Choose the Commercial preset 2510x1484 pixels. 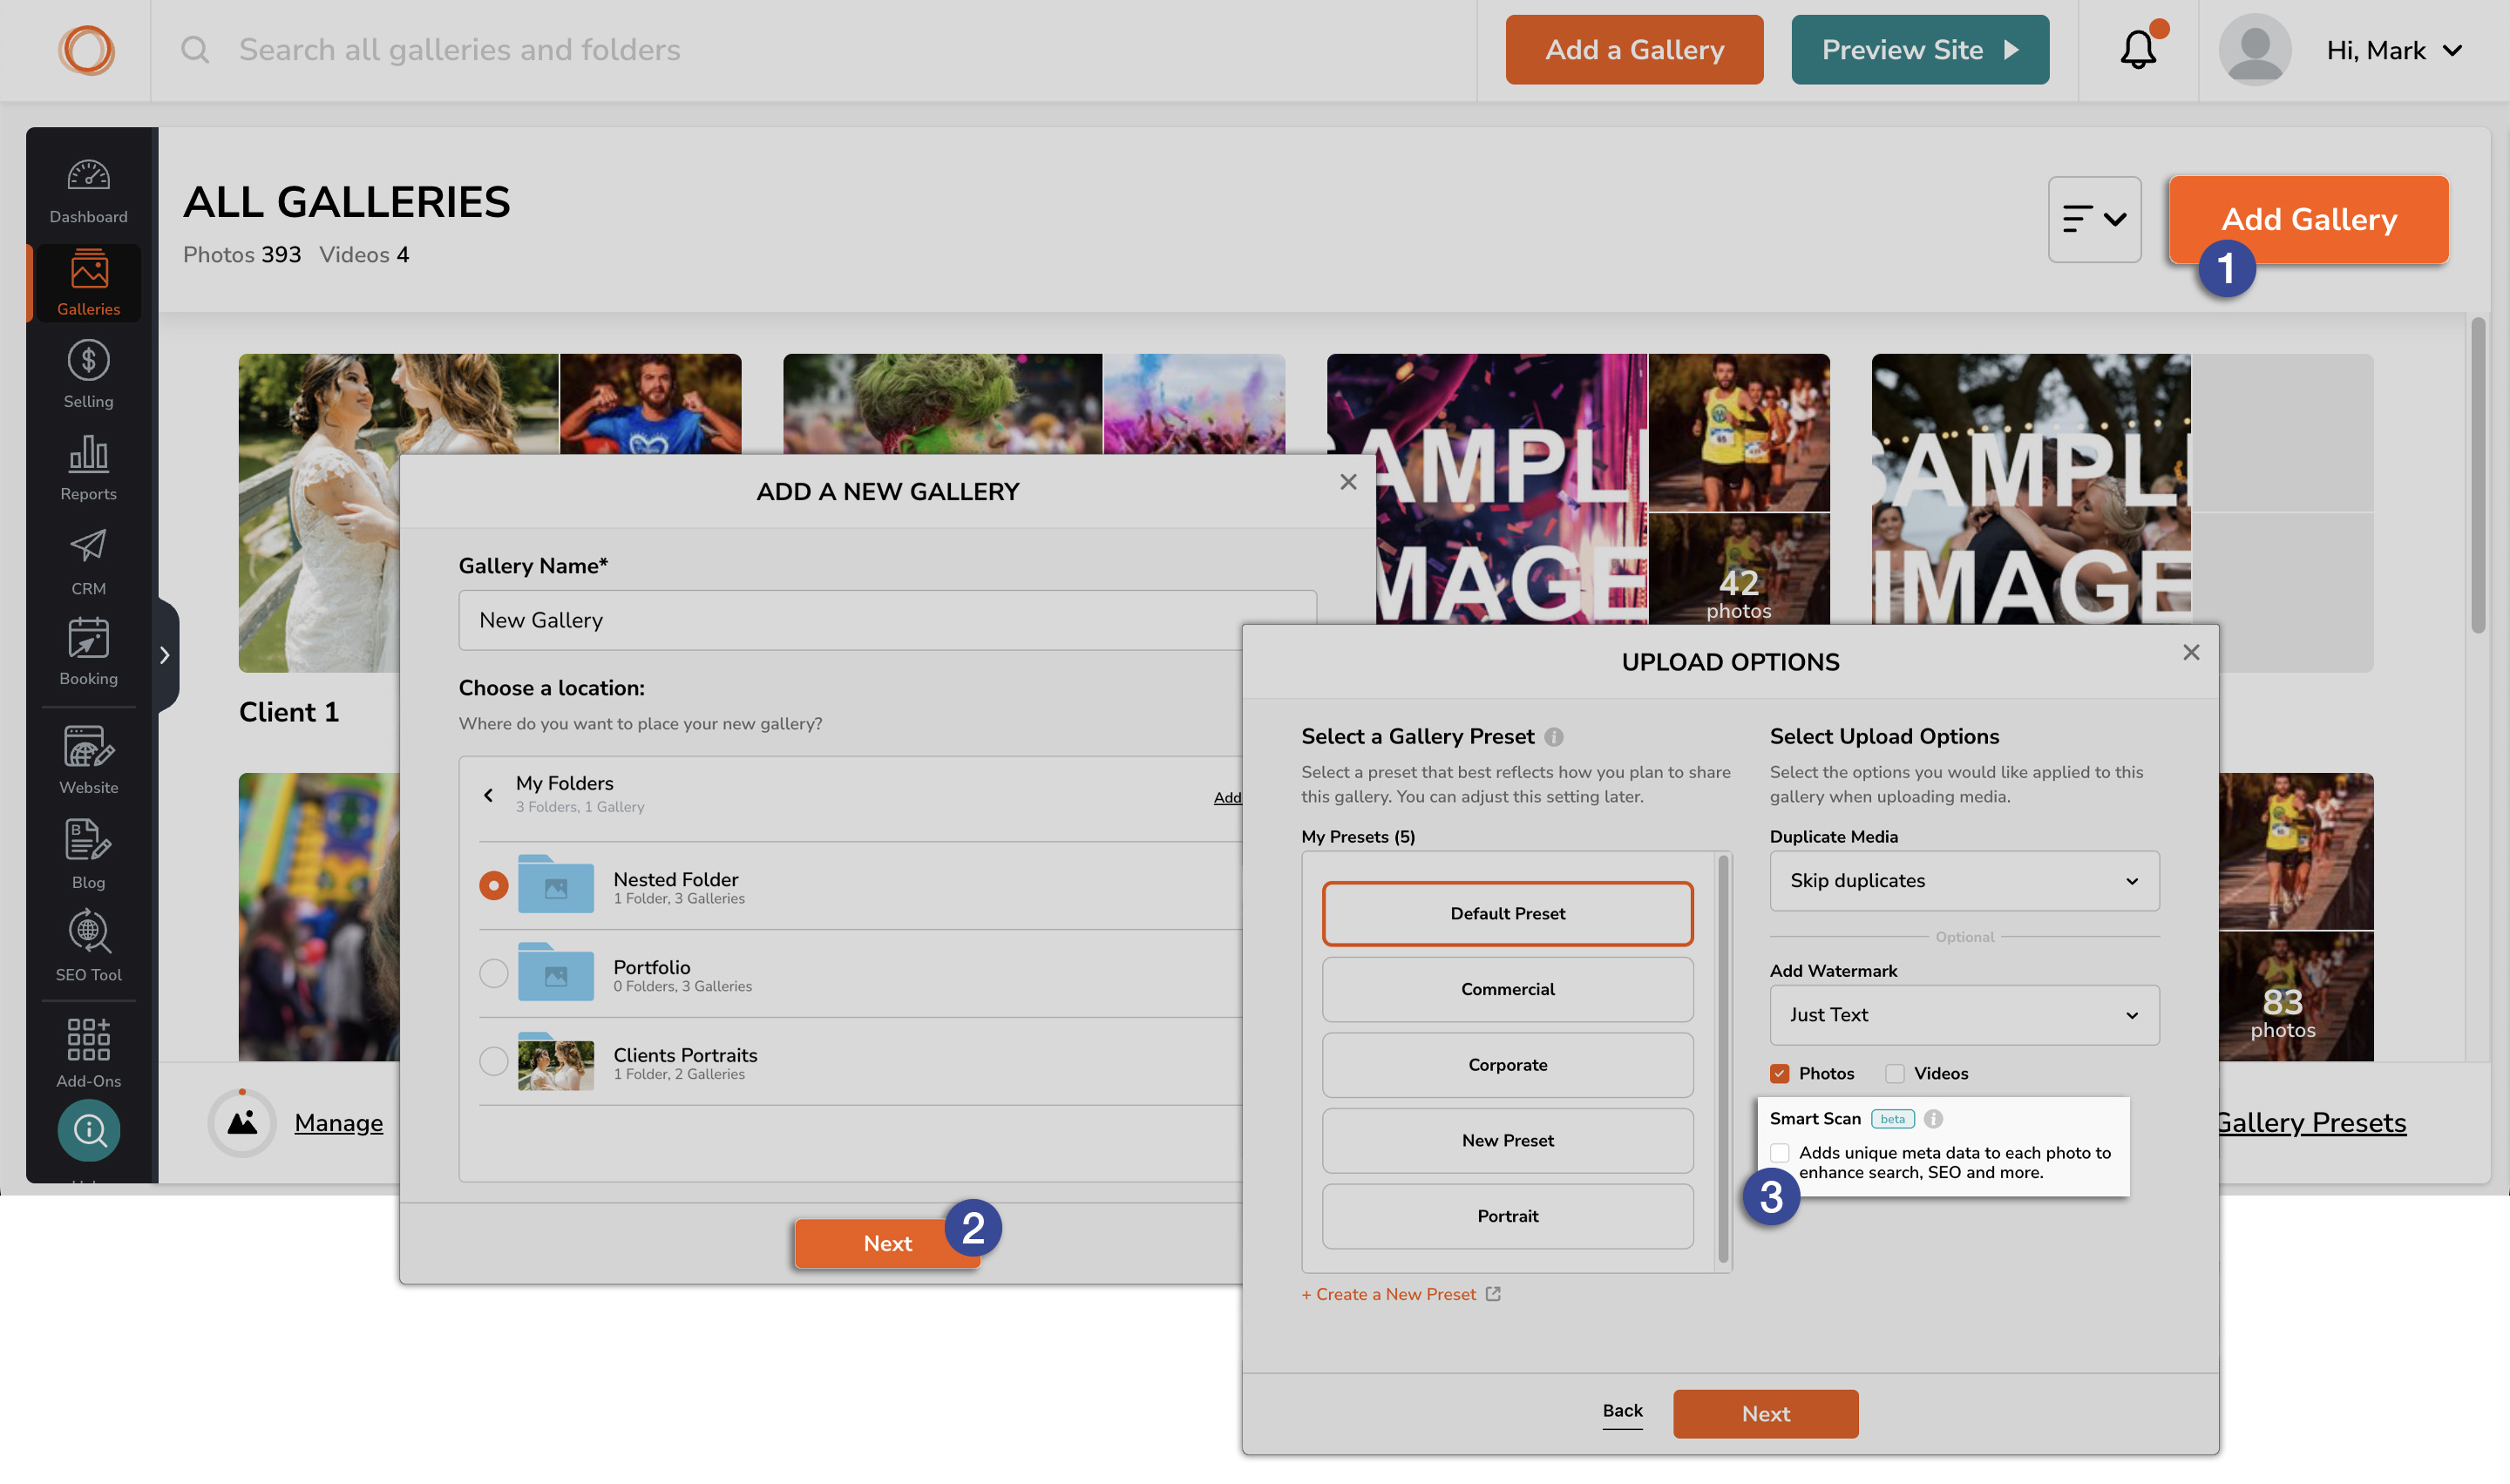(x=1508, y=989)
